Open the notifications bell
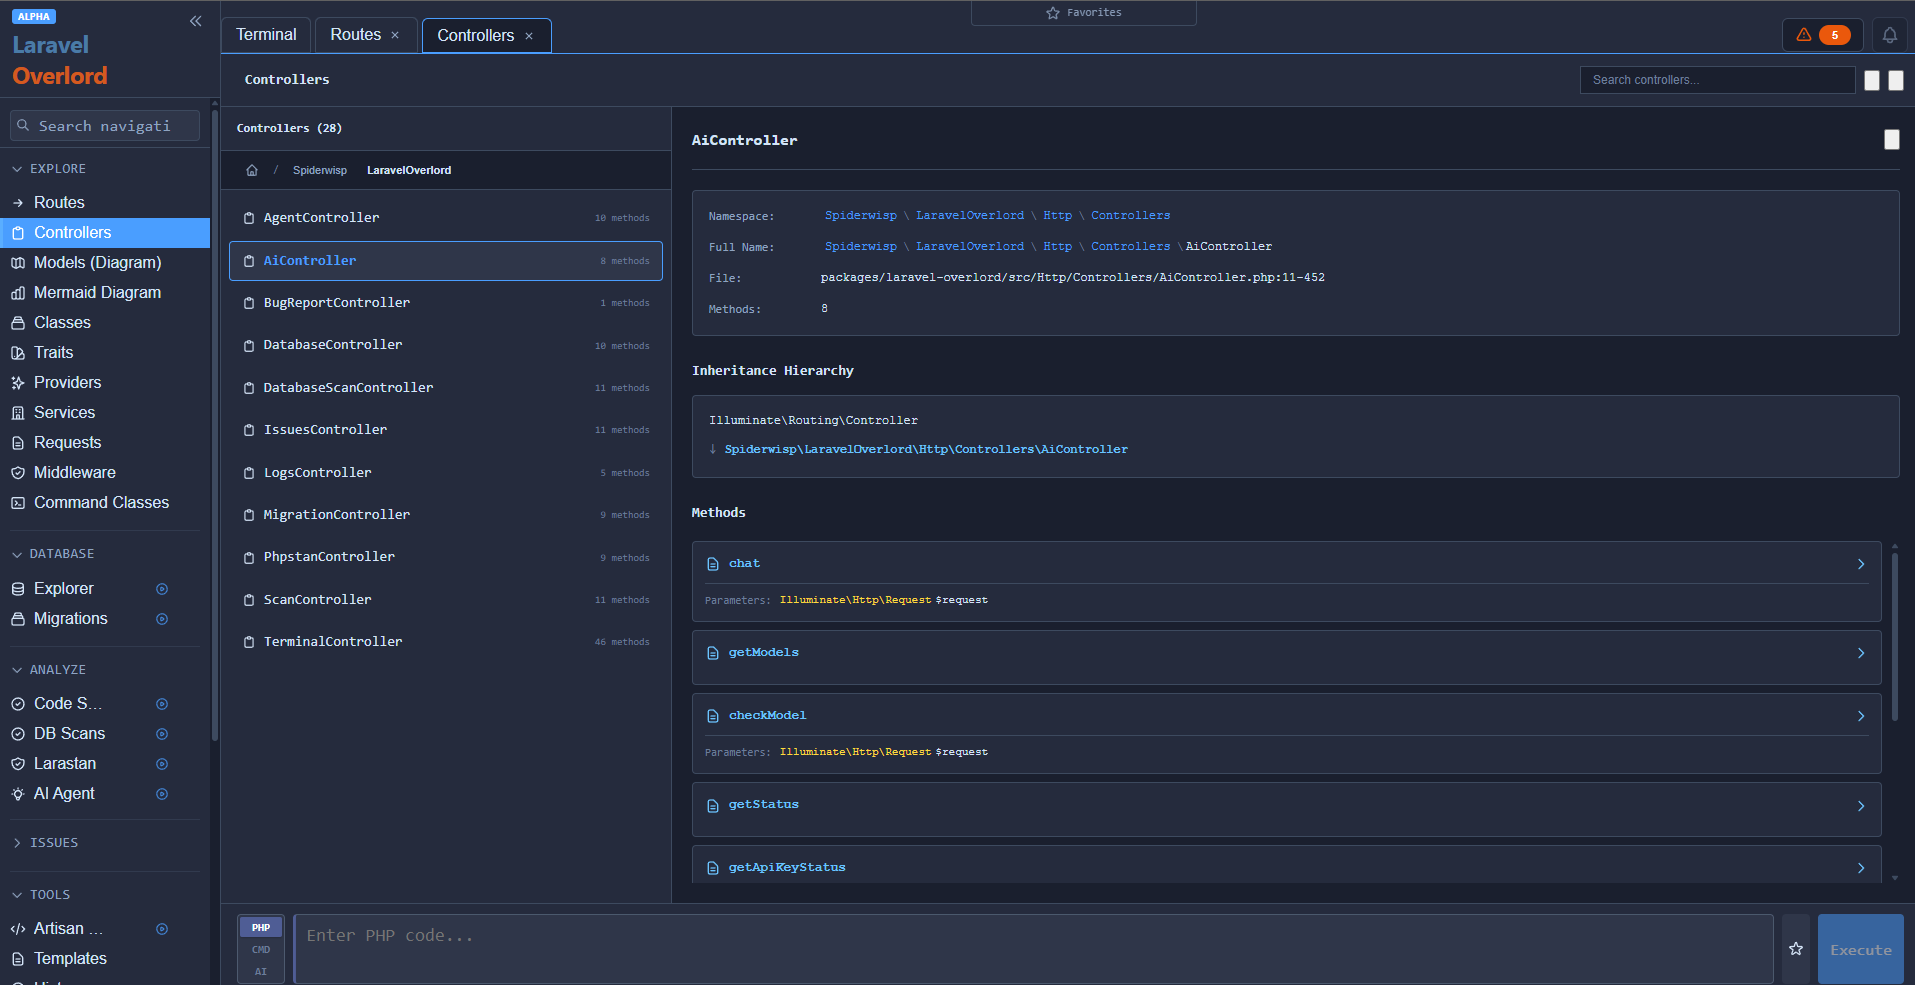 (1889, 35)
